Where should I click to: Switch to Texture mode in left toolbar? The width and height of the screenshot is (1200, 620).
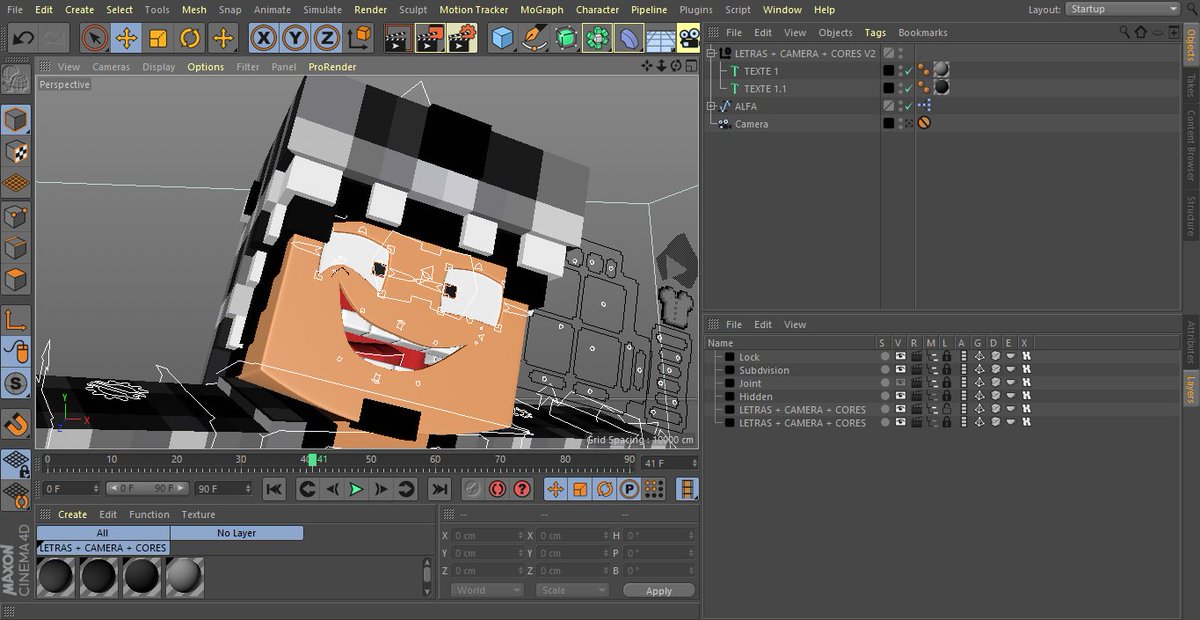[16, 152]
